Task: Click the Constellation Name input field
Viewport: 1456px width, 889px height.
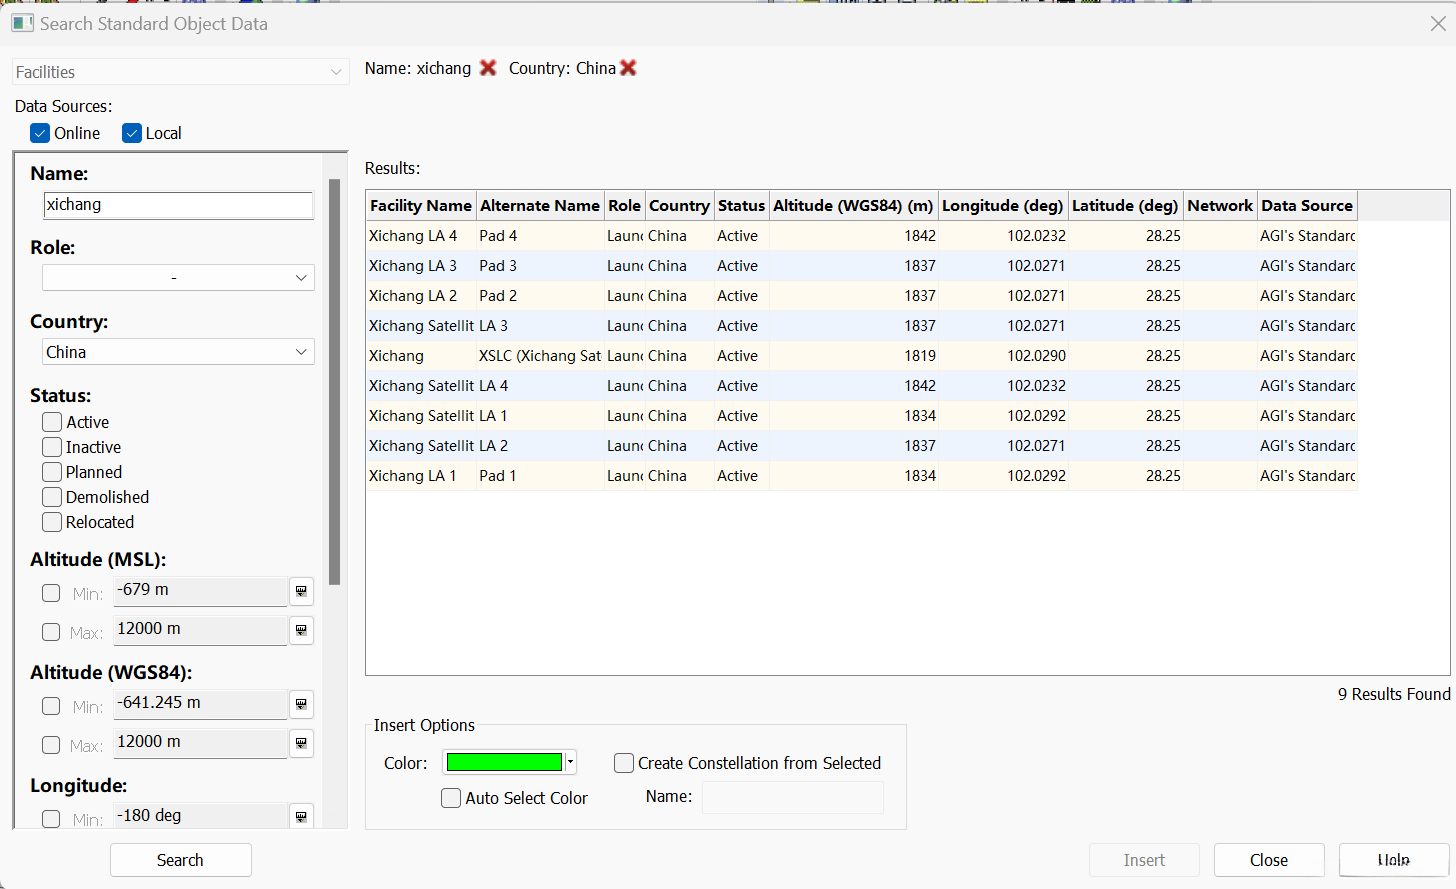Action: [793, 797]
